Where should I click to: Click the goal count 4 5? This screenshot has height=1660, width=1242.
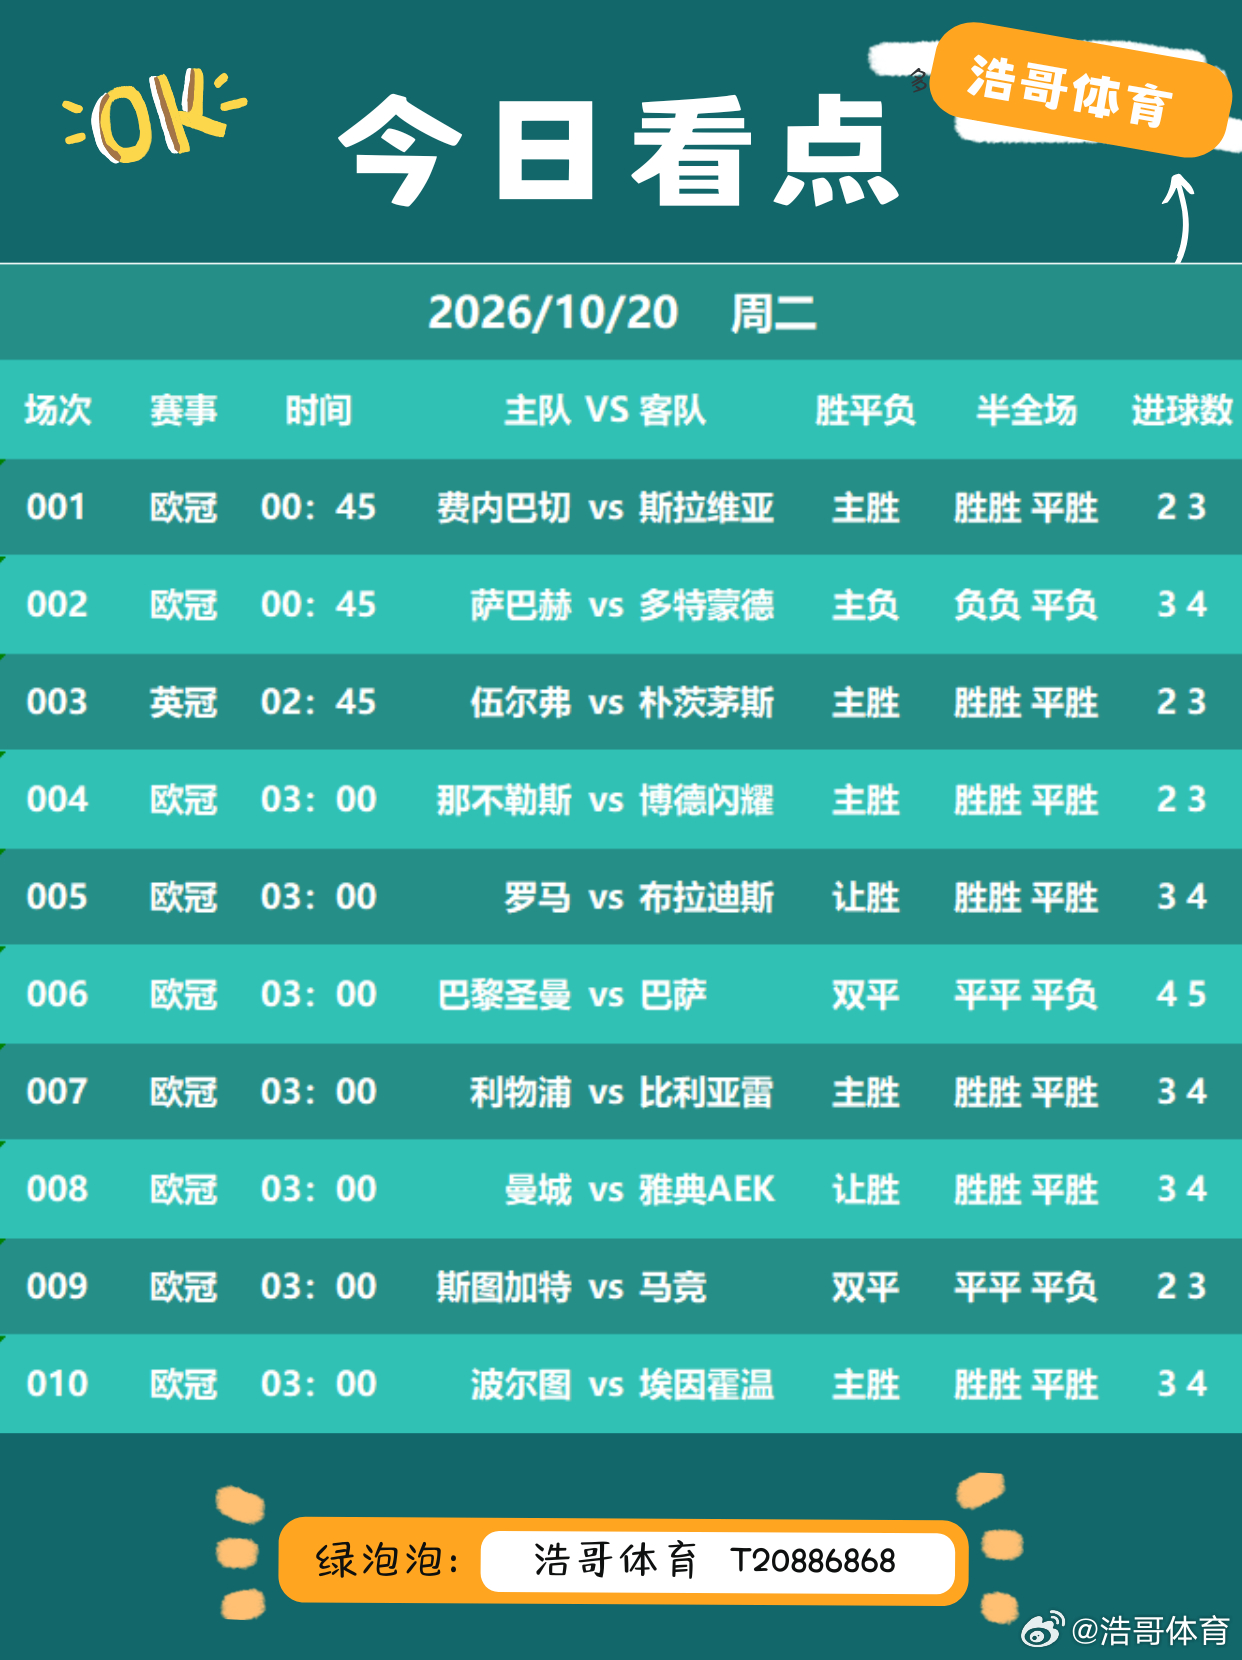(x=1182, y=994)
